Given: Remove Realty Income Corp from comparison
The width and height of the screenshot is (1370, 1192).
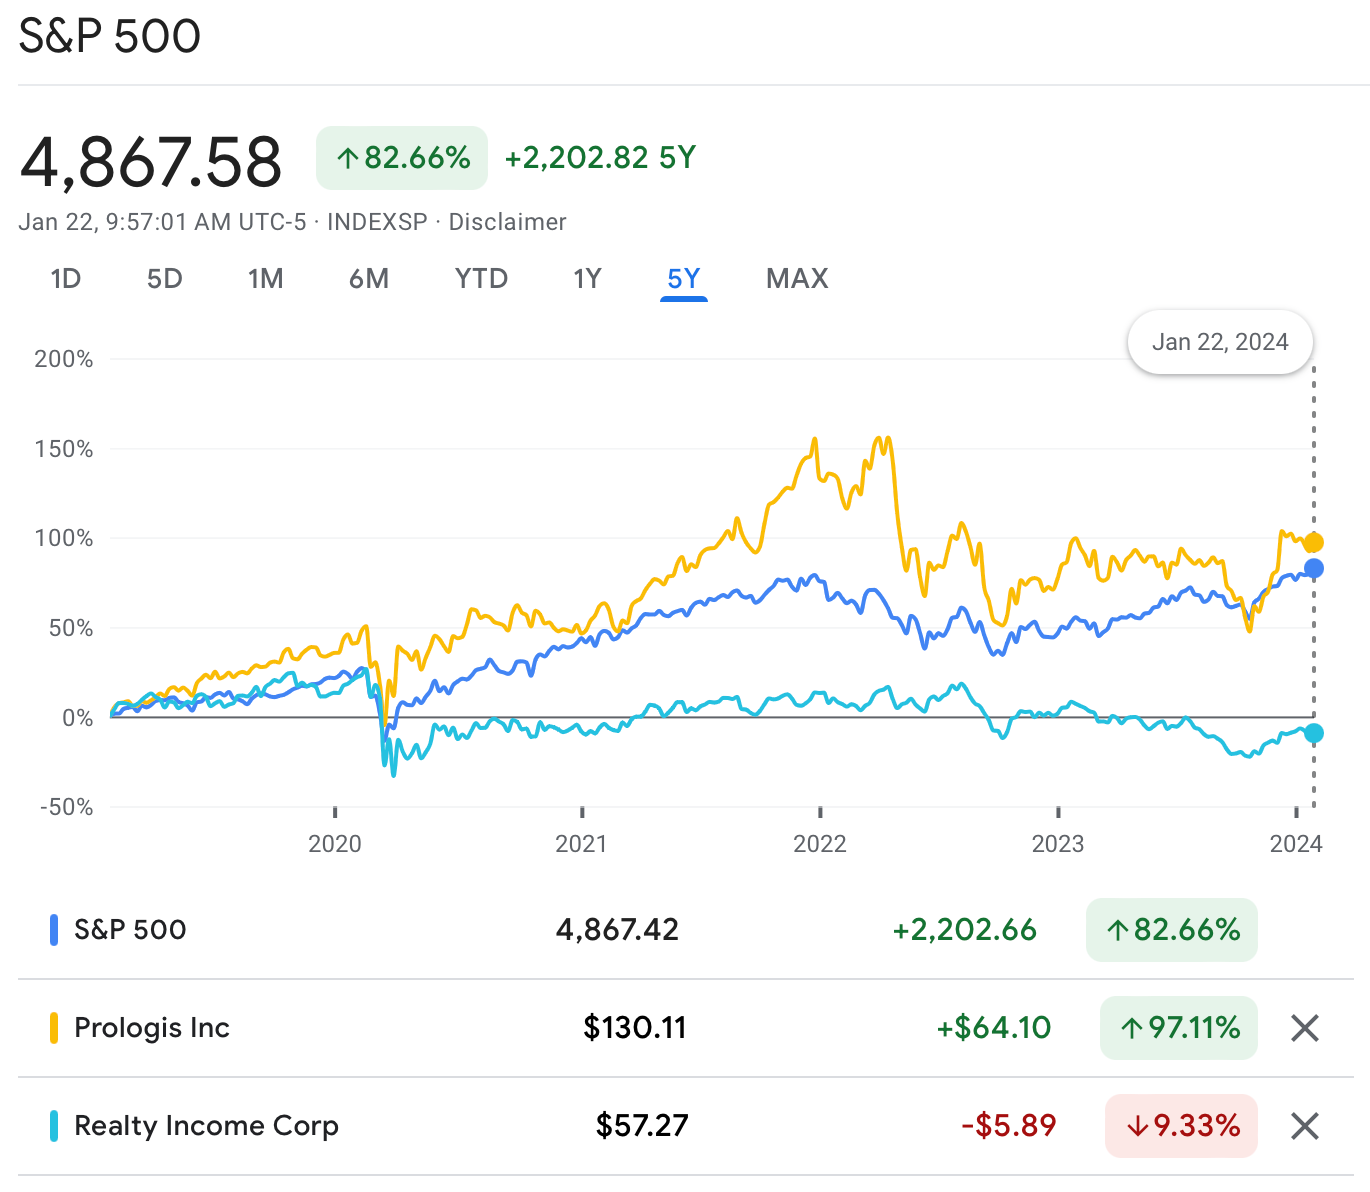Looking at the screenshot, I should [x=1304, y=1126].
